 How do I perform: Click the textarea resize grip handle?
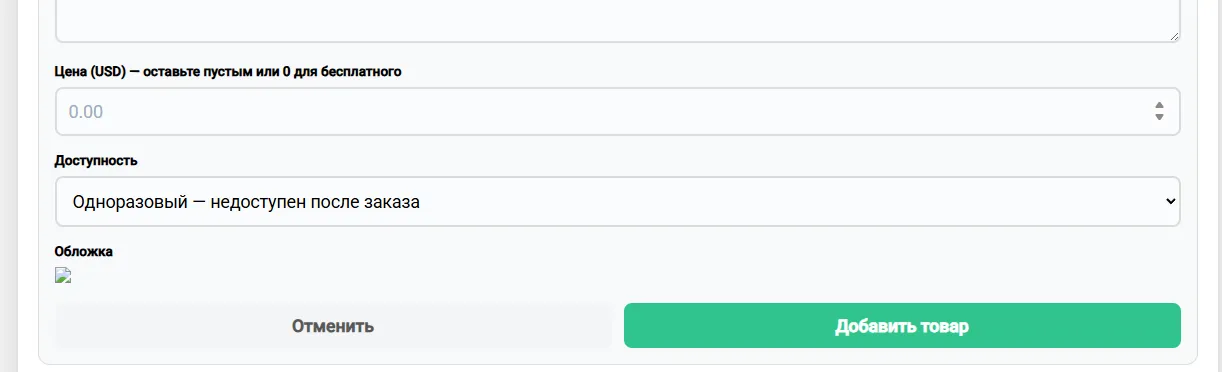(1172, 35)
